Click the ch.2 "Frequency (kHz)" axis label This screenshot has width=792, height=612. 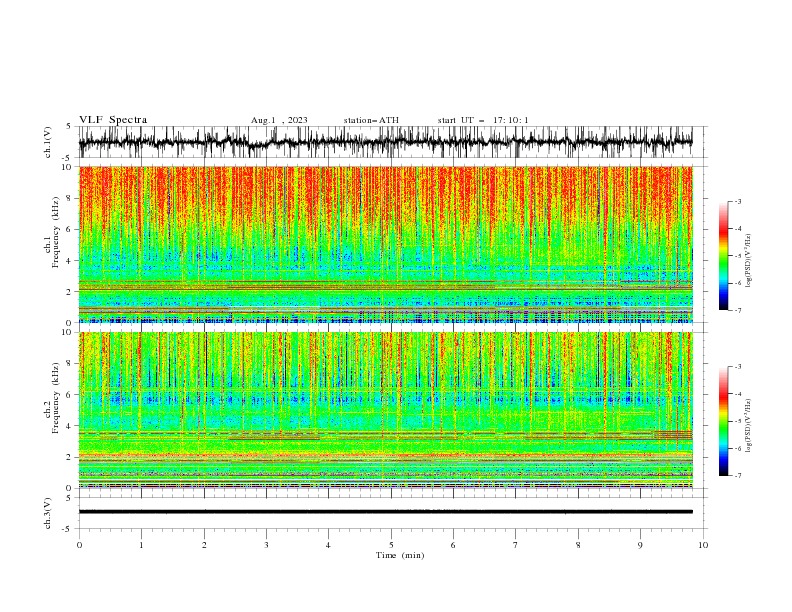pyautogui.click(x=56, y=398)
